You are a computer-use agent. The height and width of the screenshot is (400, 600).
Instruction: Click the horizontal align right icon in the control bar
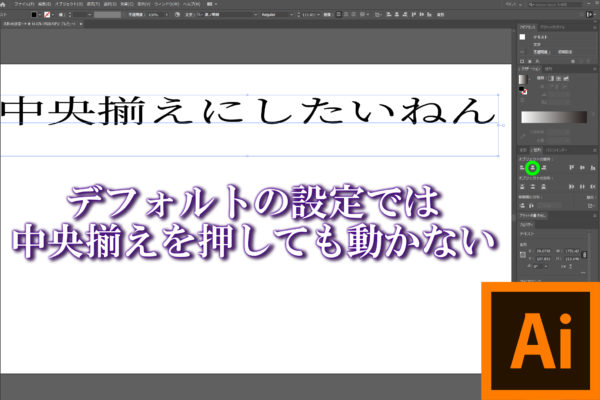pos(404,15)
